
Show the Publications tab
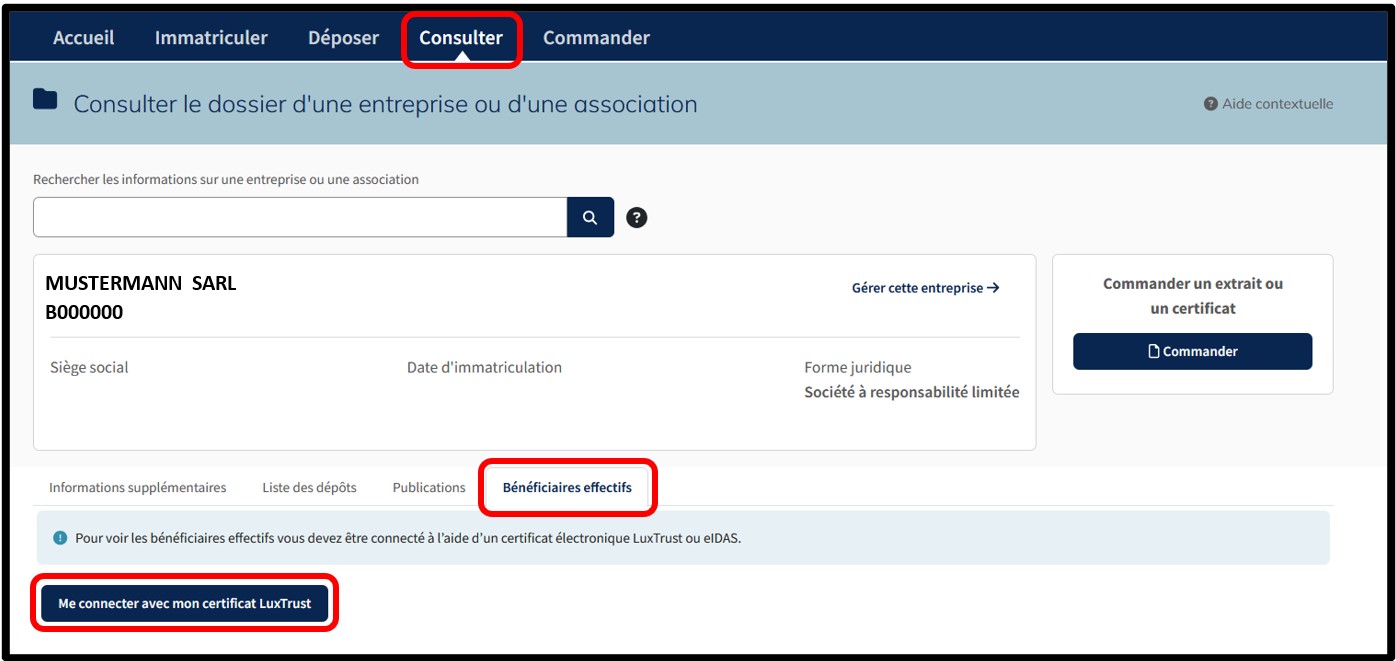(x=429, y=488)
